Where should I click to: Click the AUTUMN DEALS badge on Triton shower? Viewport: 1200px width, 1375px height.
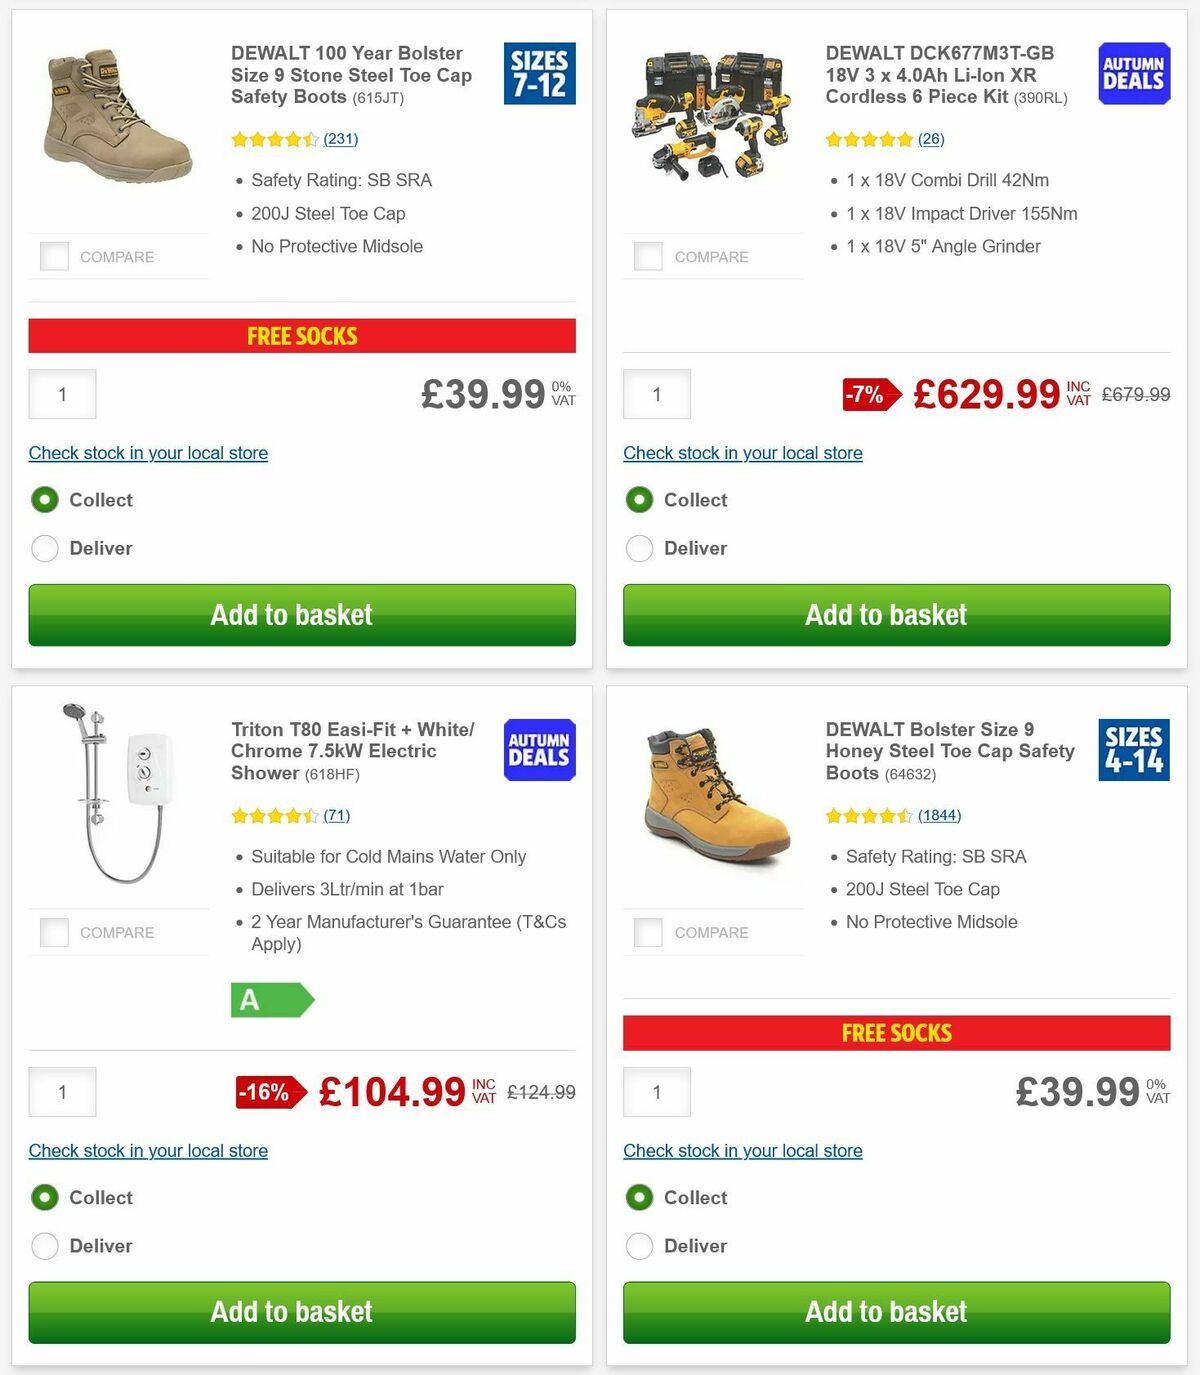pyautogui.click(x=539, y=750)
